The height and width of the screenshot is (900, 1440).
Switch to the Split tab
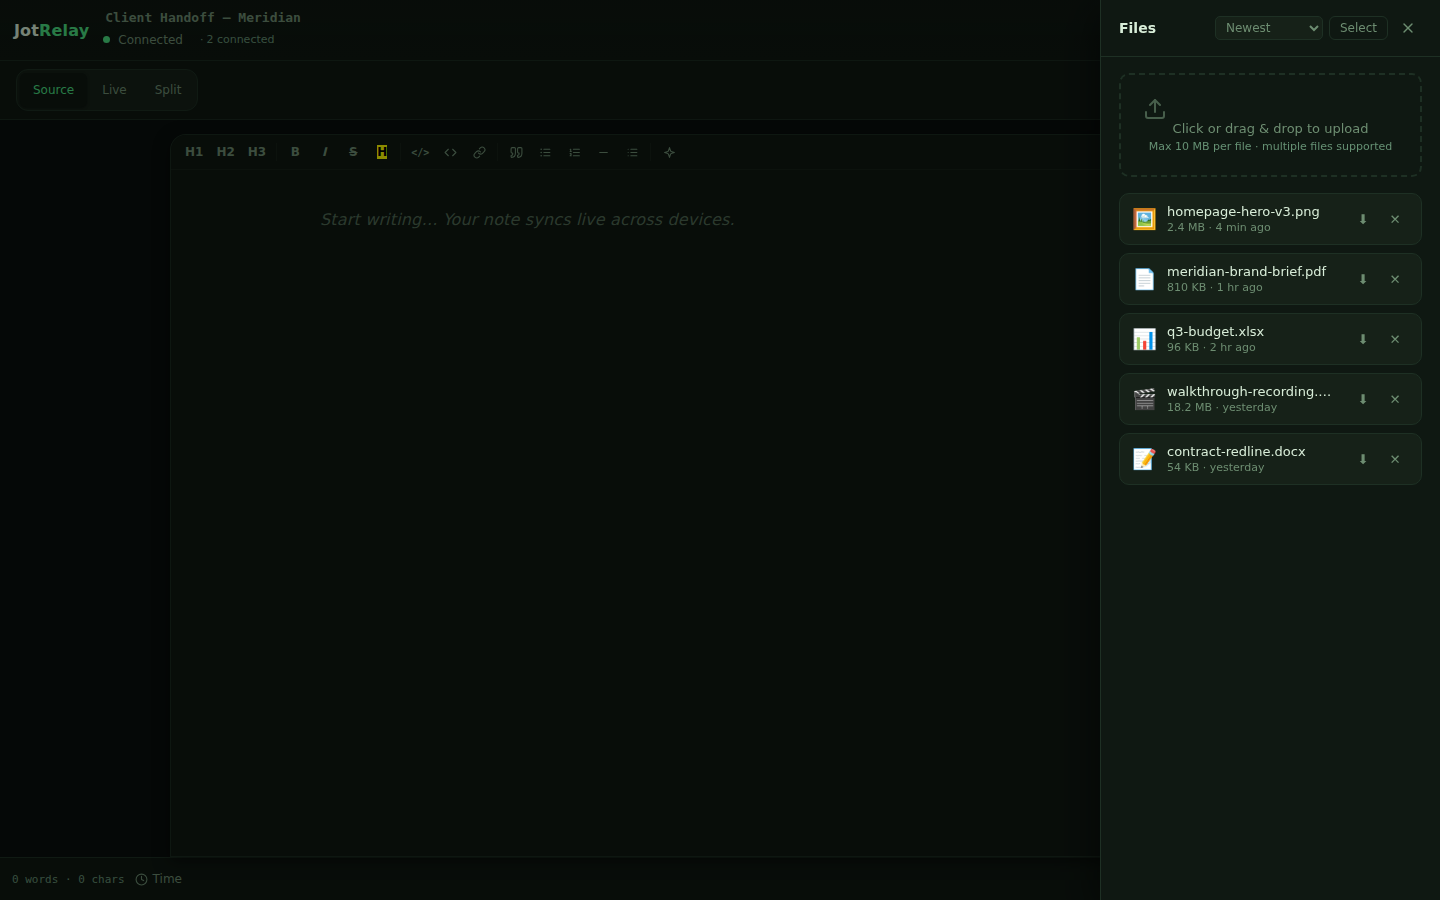pyautogui.click(x=168, y=90)
